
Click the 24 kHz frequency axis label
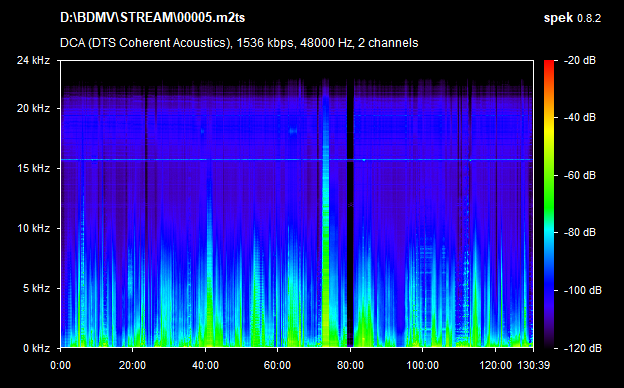[x=33, y=60]
